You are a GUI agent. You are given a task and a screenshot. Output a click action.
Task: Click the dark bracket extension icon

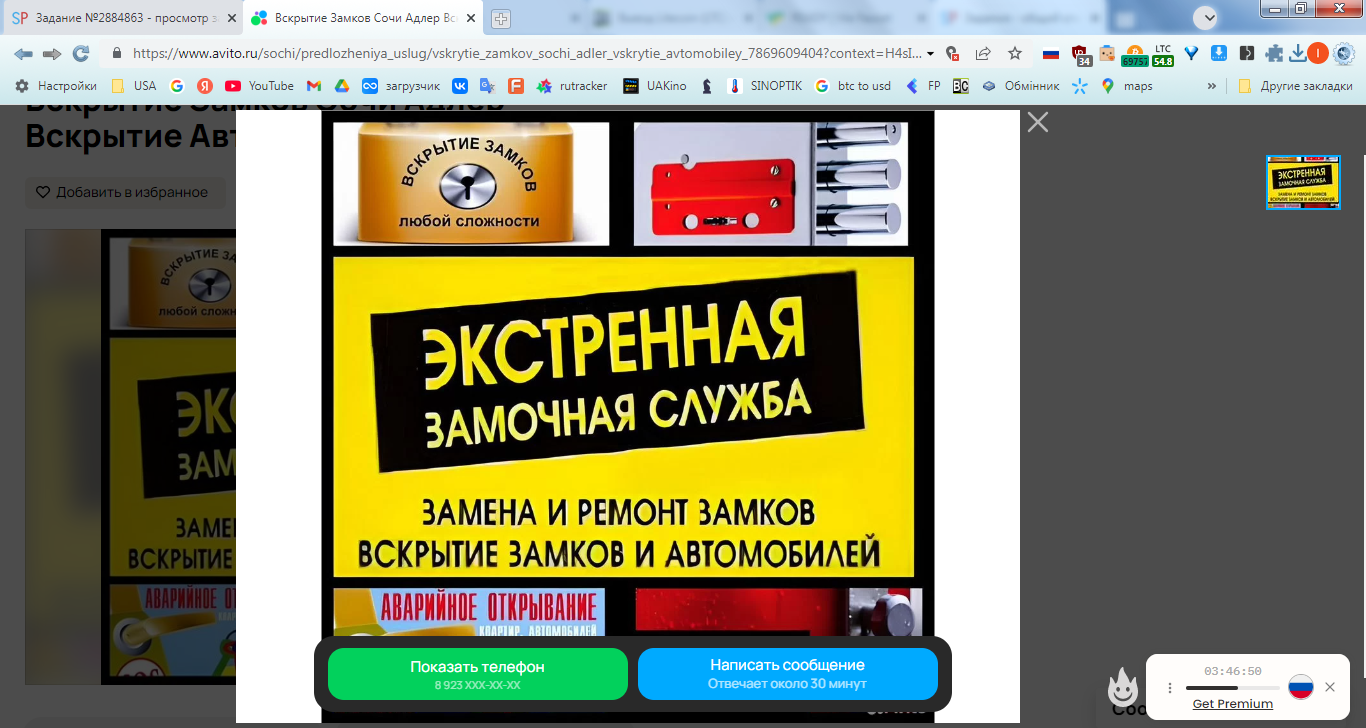[x=1247, y=53]
